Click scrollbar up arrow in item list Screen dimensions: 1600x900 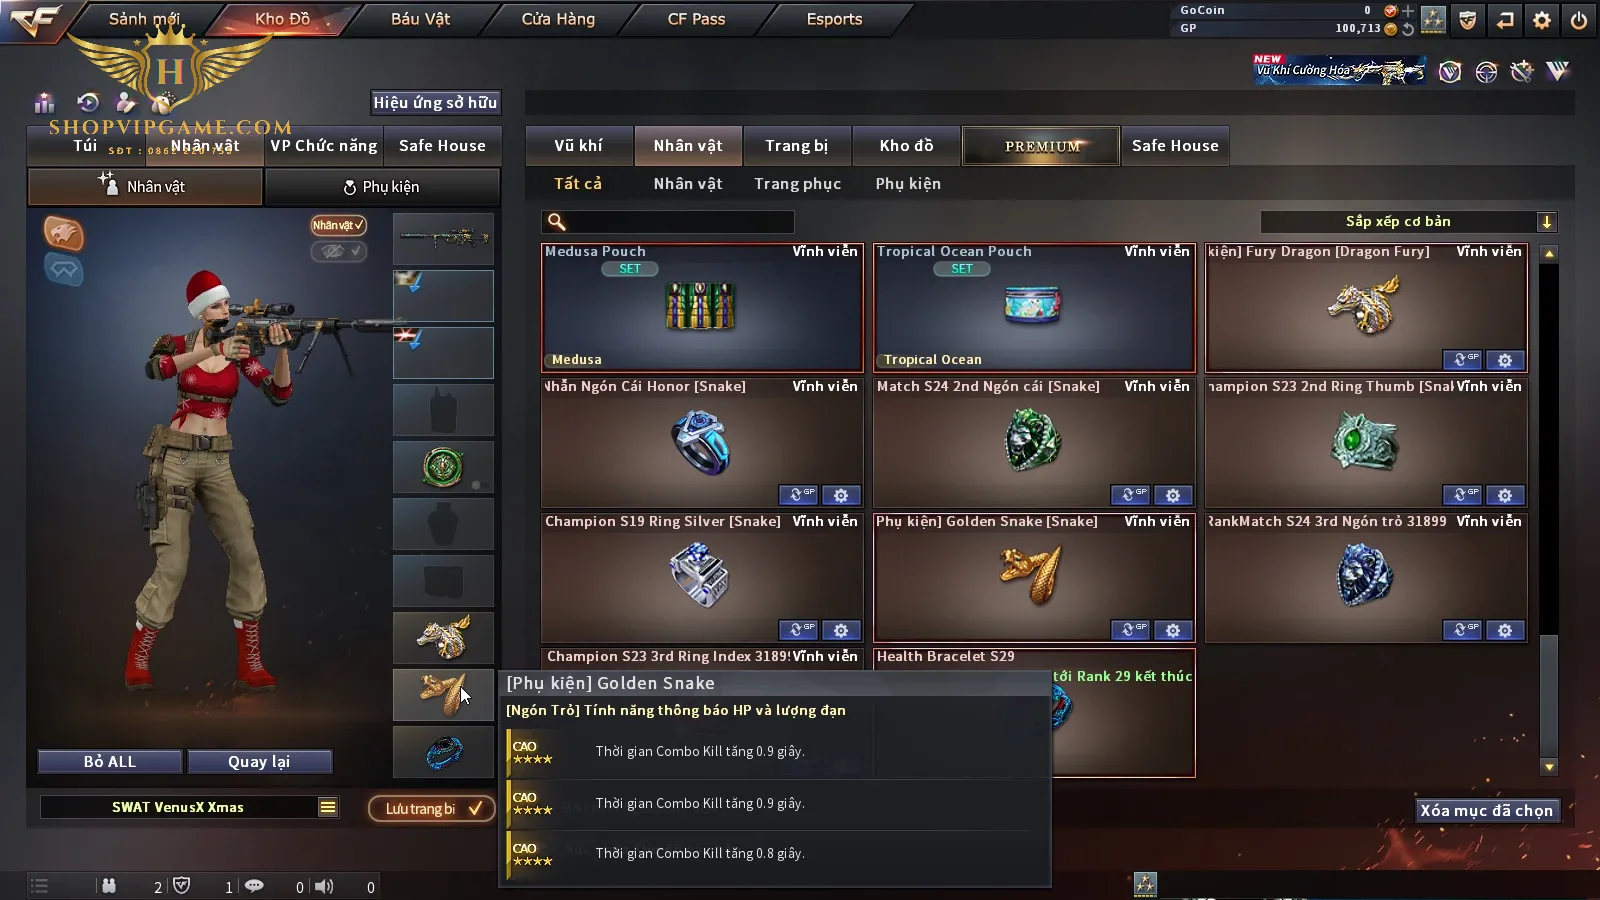point(1549,254)
